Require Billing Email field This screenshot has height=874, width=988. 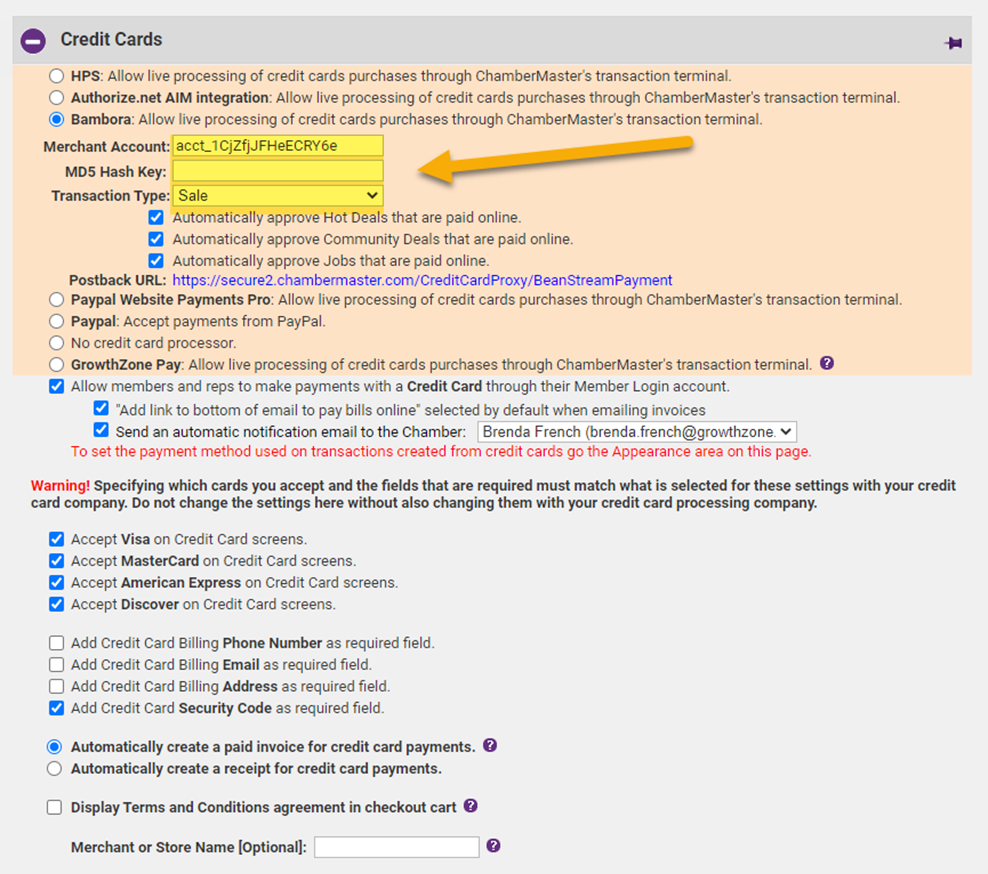tap(57, 665)
